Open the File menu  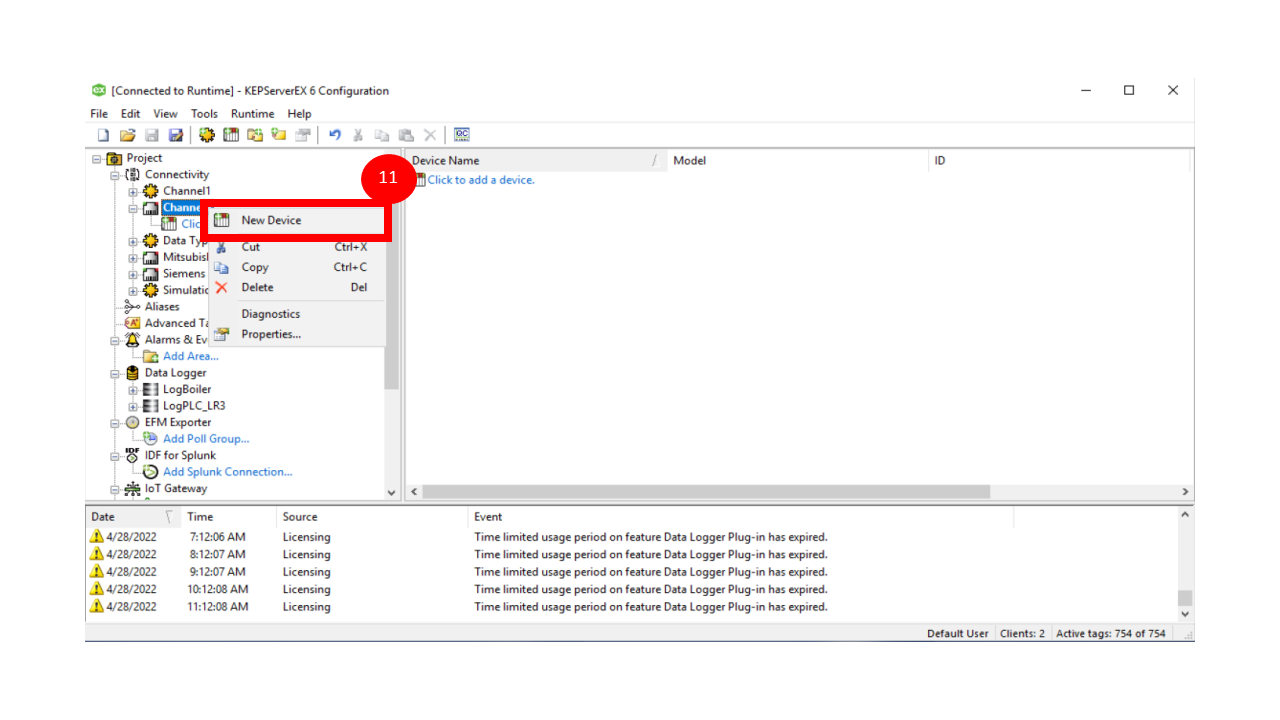pos(99,114)
